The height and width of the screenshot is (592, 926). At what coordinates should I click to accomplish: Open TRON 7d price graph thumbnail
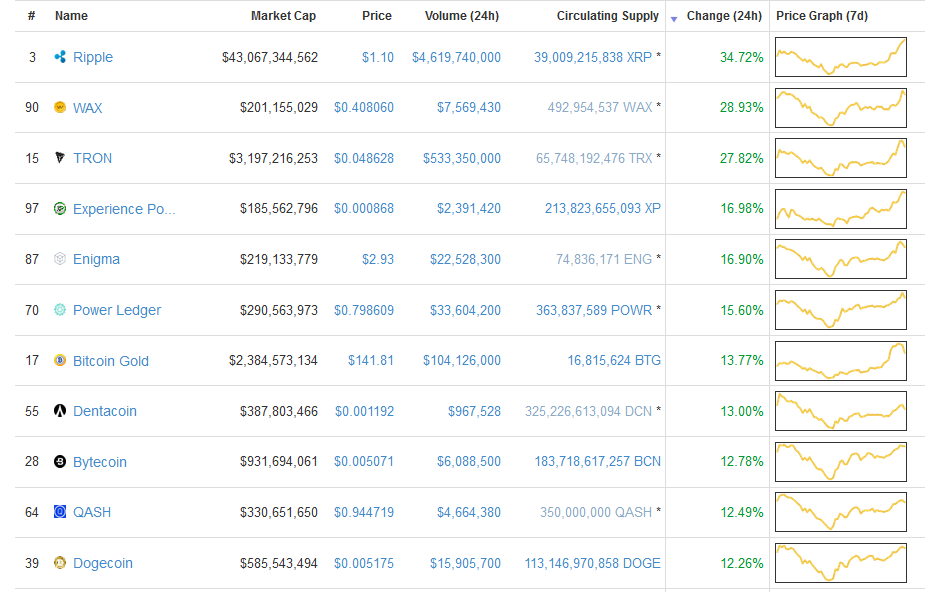840,158
